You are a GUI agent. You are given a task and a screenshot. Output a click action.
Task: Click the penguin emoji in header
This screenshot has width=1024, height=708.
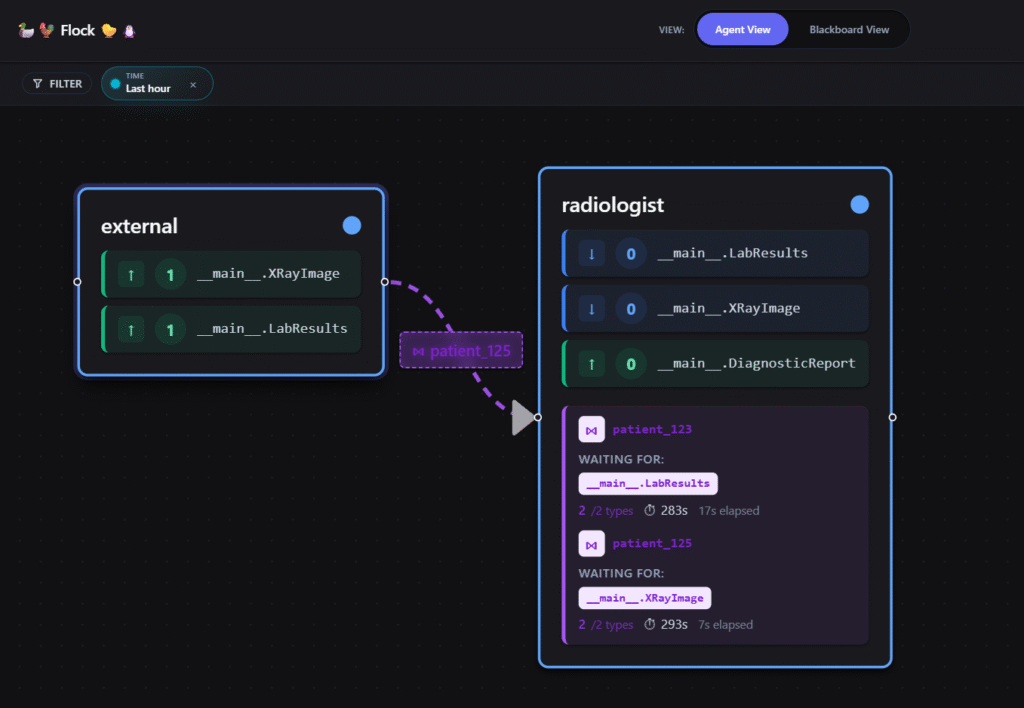pos(129,31)
